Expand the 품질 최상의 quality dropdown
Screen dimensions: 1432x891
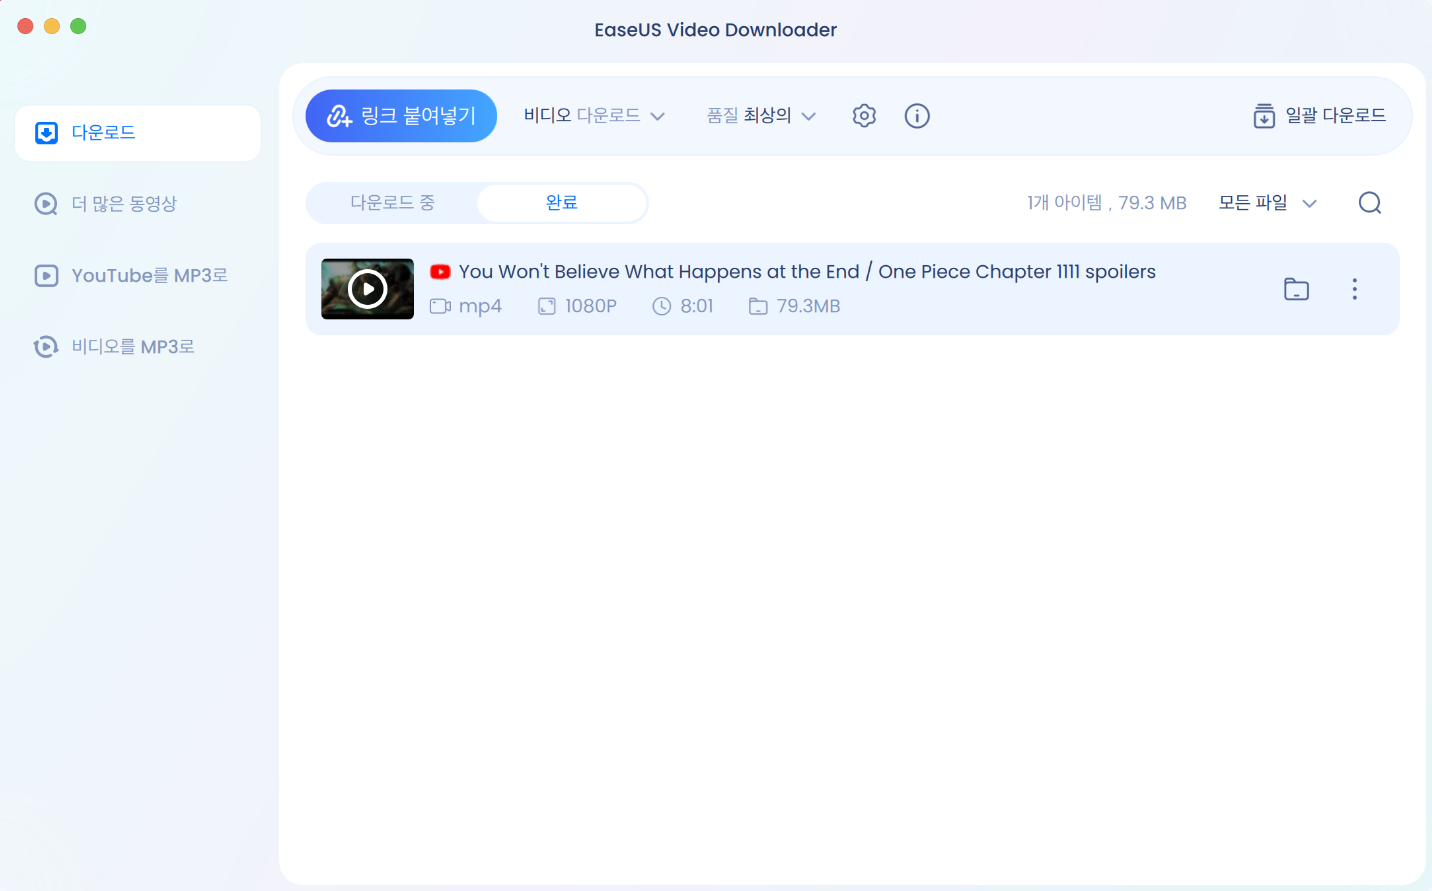click(x=761, y=116)
